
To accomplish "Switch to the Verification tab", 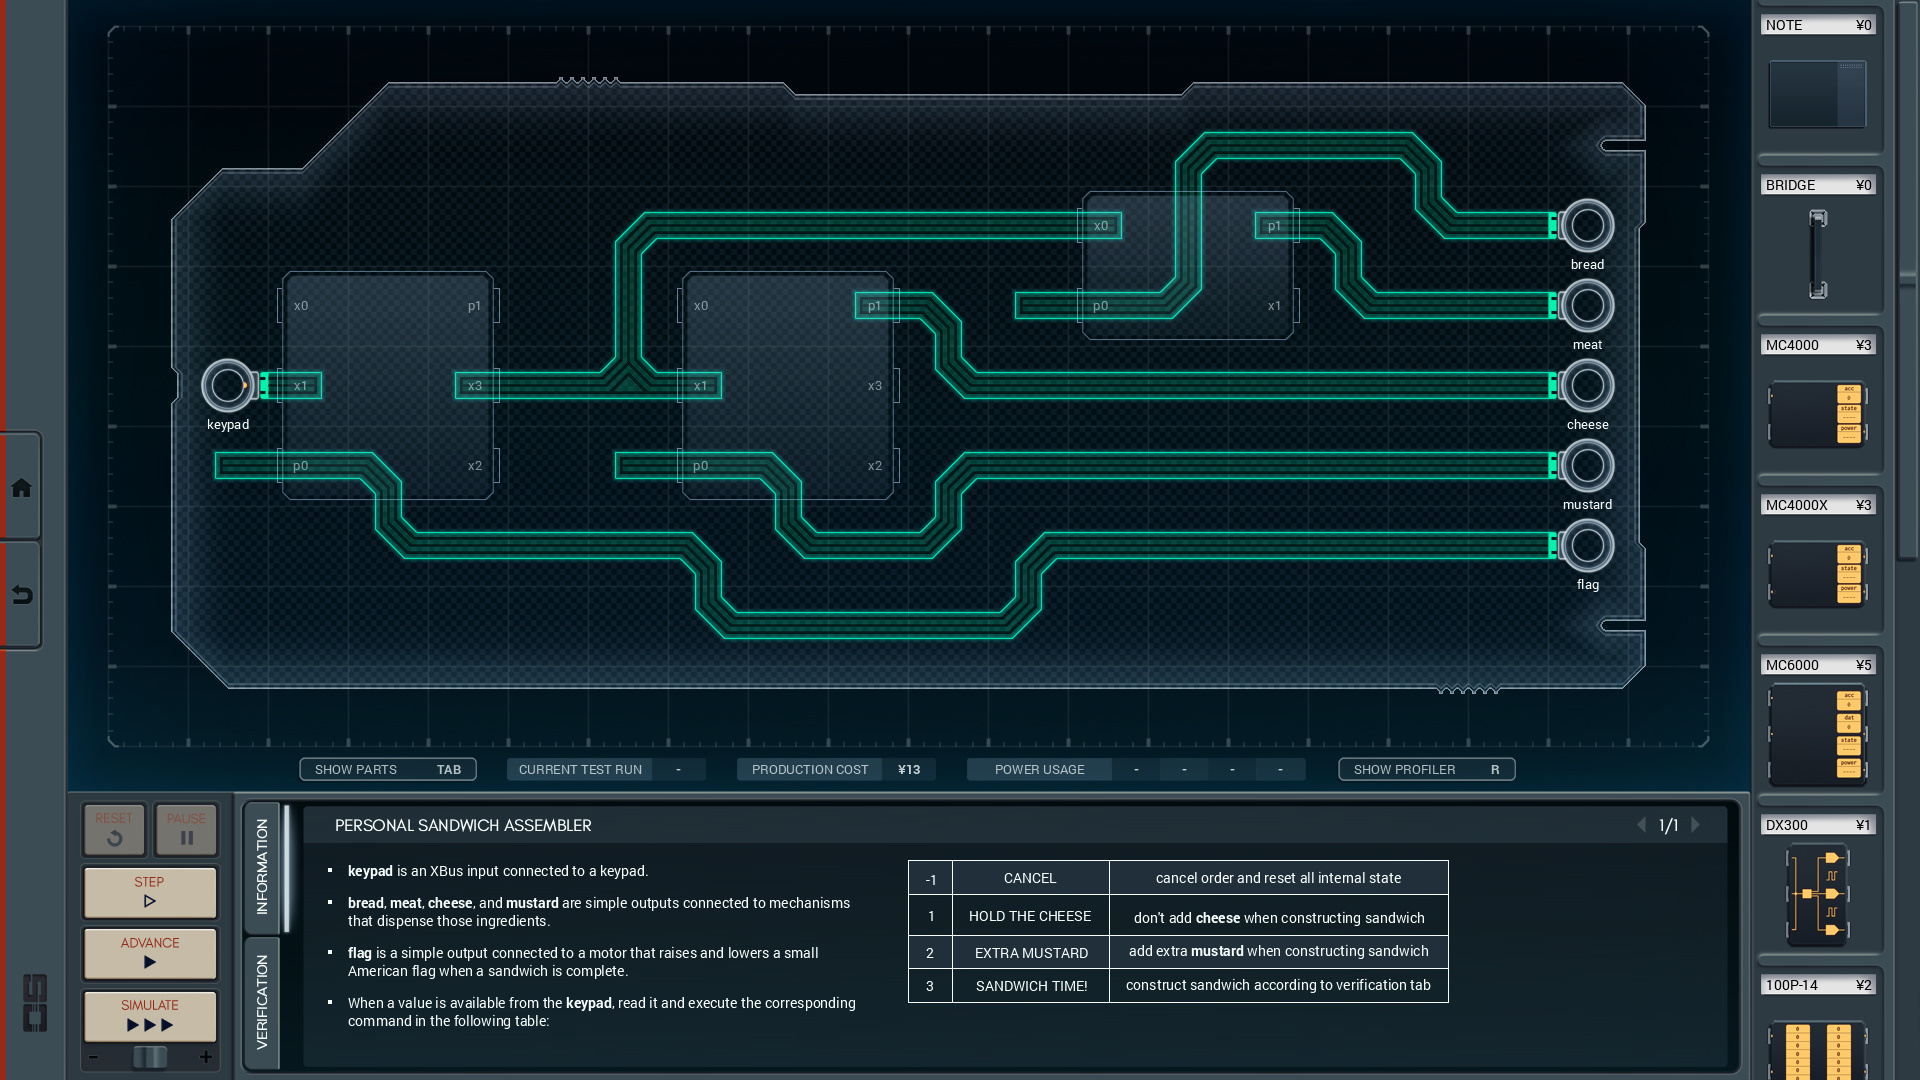I will coord(262,1002).
